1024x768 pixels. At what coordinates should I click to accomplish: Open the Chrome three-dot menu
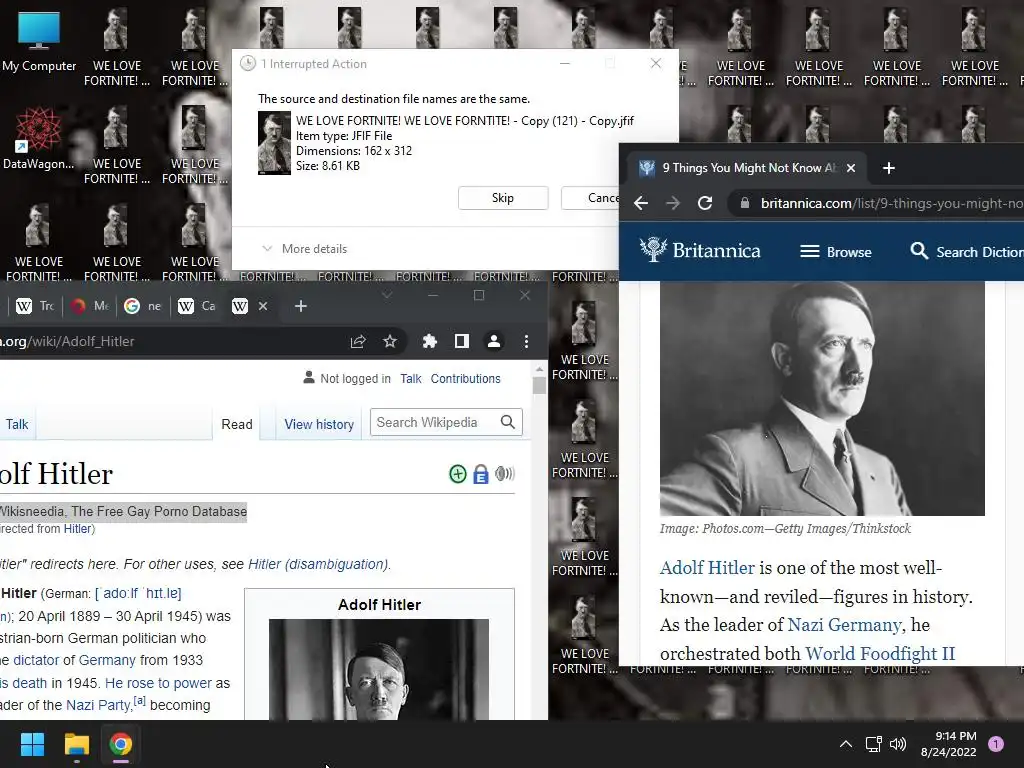[x=526, y=342]
